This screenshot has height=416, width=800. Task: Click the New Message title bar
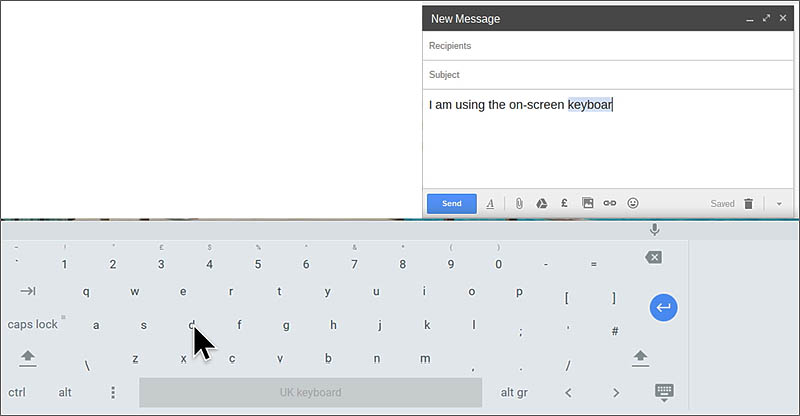608,18
